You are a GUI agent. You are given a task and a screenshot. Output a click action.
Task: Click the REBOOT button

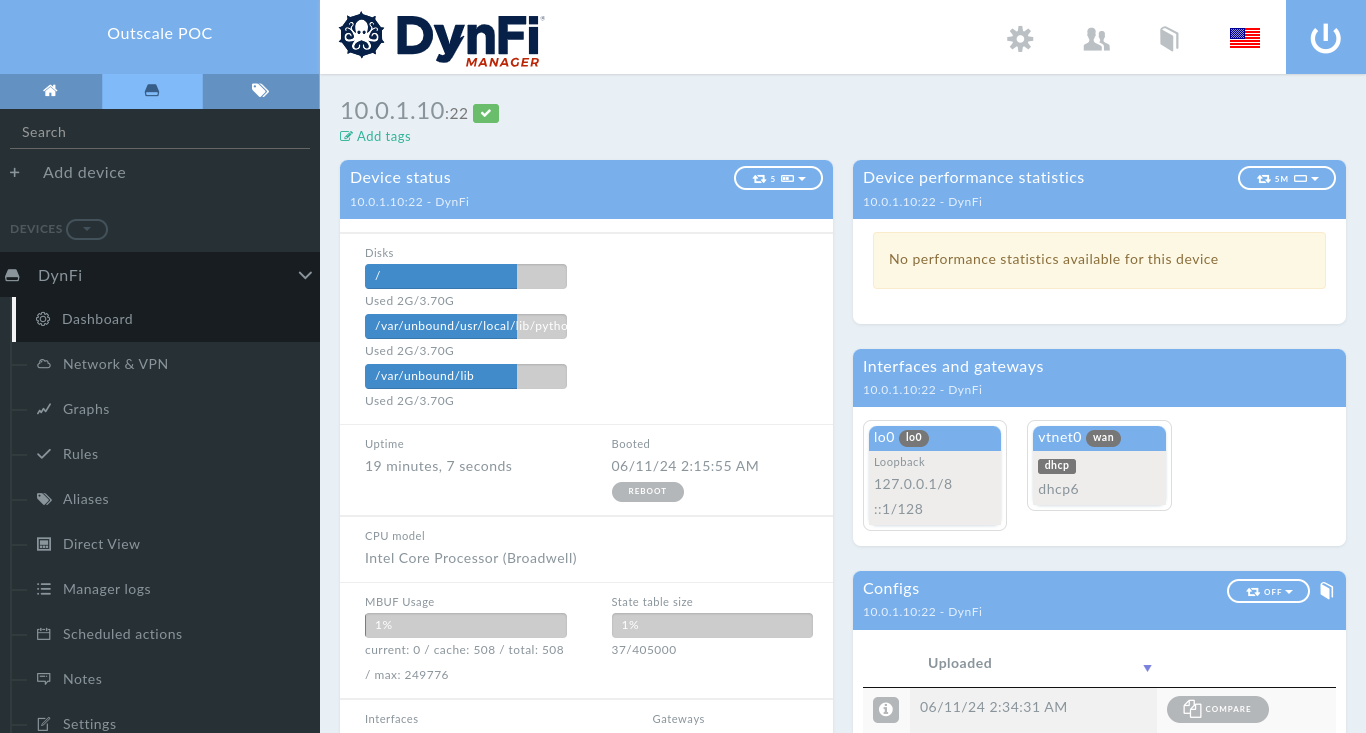(648, 491)
